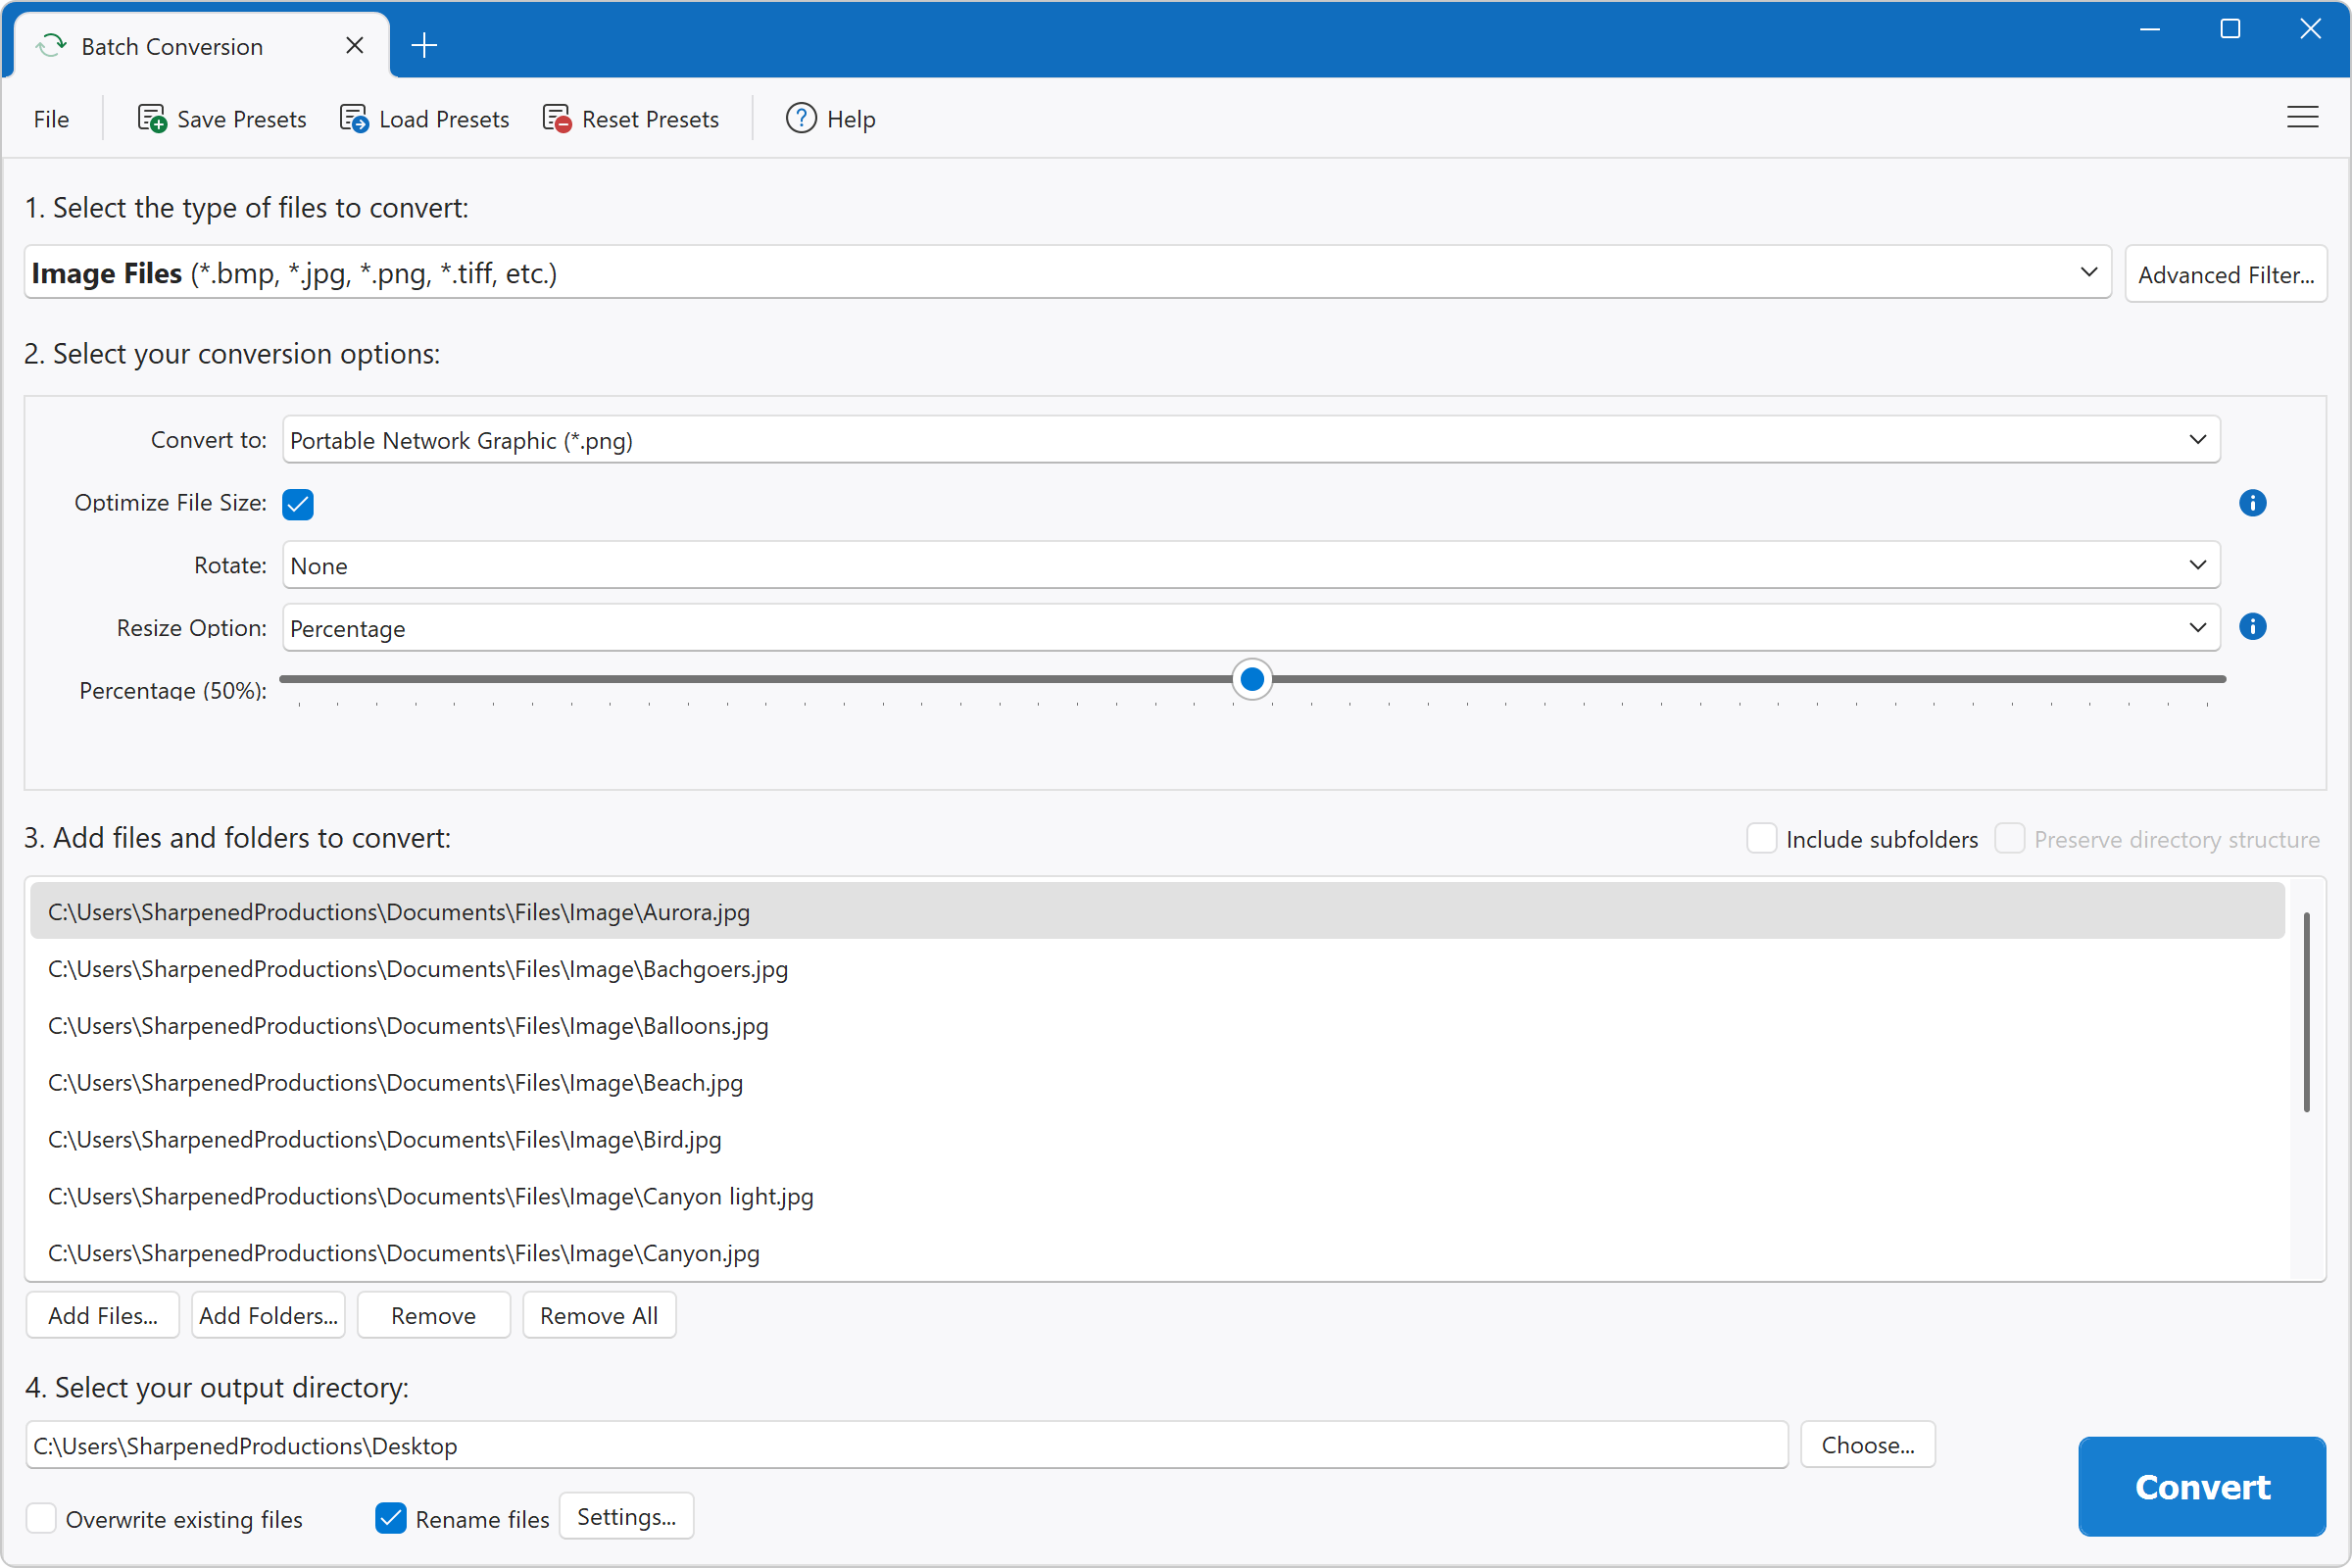The image size is (2352, 1568).
Task: Enable Include subfolders
Action: coord(1761,838)
